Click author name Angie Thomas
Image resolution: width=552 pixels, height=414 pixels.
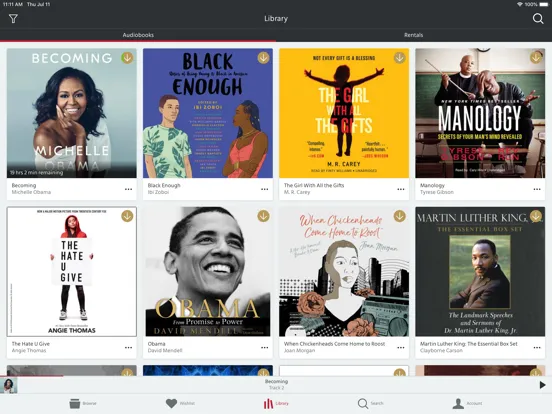point(29,351)
